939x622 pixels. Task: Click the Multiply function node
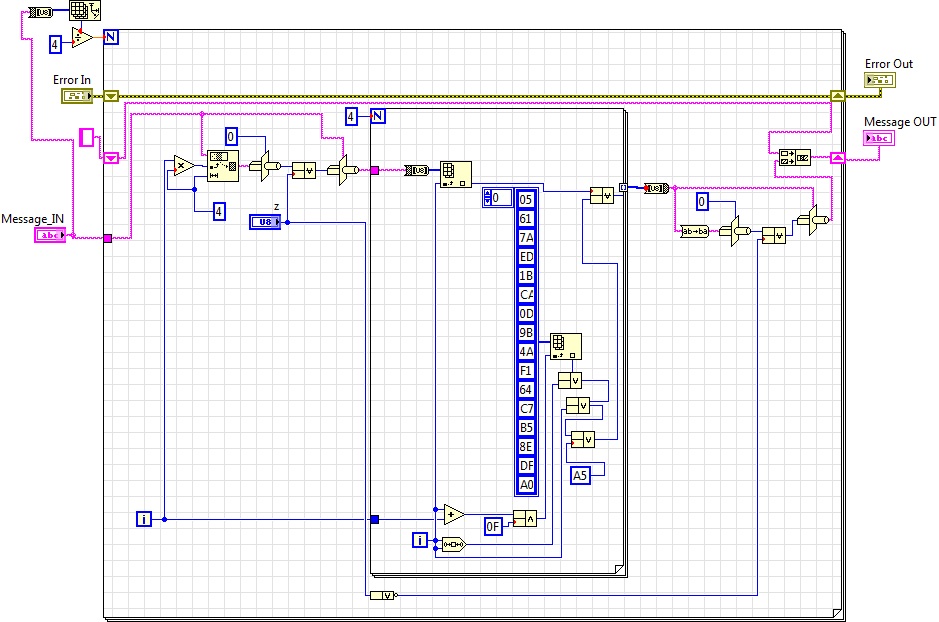[183, 166]
